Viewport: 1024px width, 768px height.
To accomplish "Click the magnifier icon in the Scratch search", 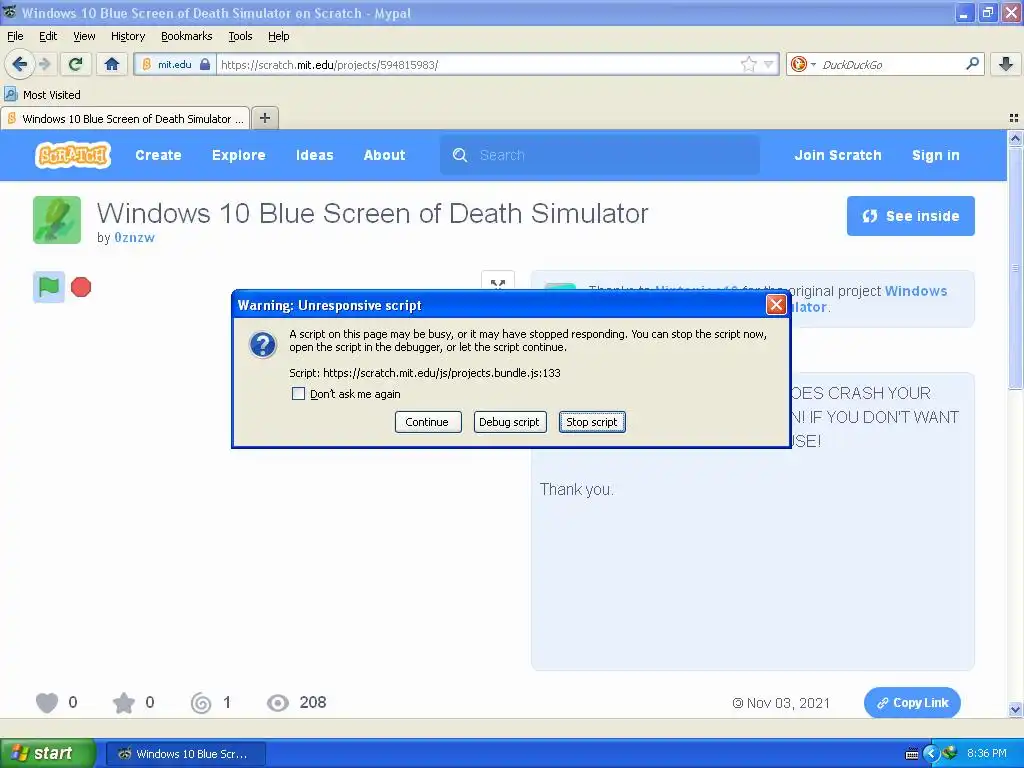I will click(460, 155).
